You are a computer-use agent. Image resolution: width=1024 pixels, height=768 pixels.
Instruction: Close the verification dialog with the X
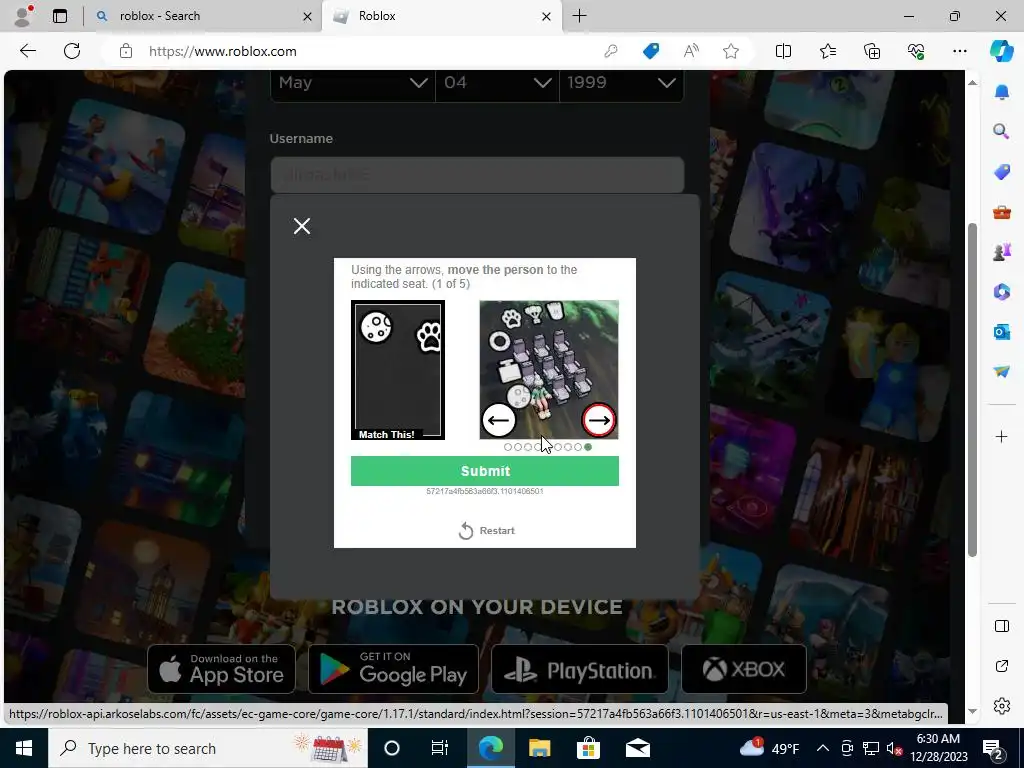pos(302,226)
